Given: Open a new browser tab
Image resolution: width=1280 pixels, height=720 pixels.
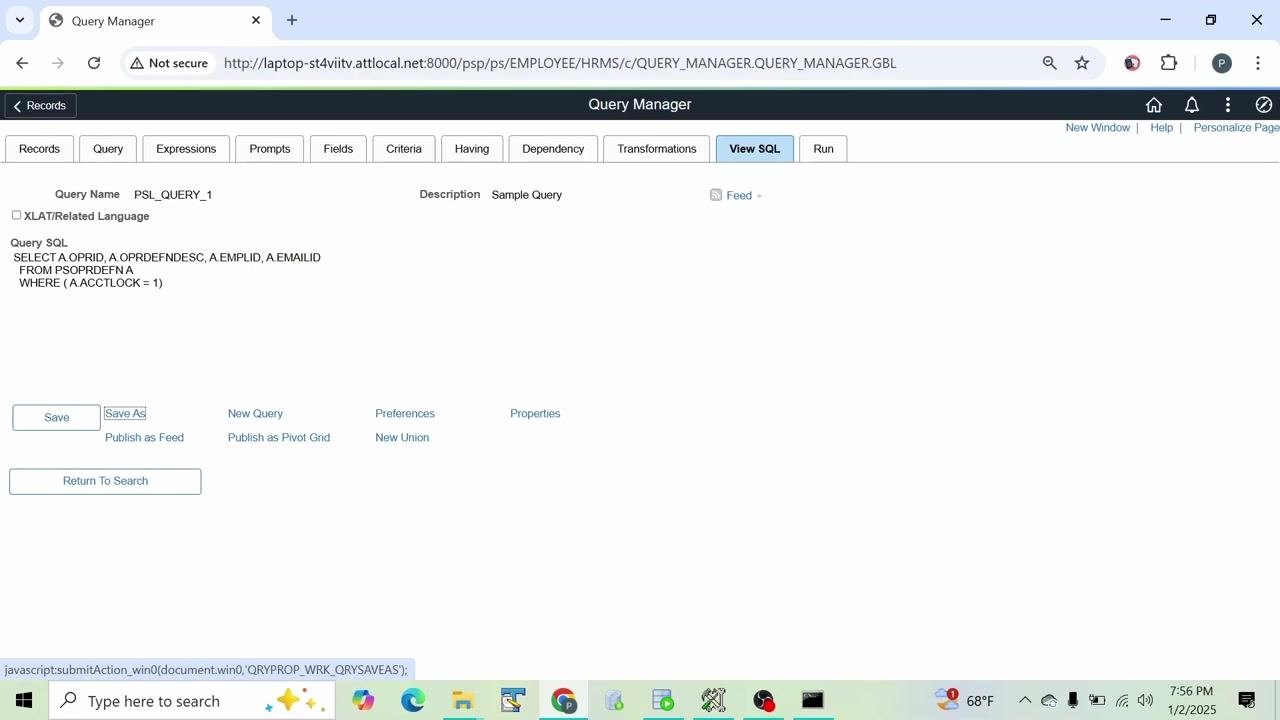Looking at the screenshot, I should click(292, 20).
